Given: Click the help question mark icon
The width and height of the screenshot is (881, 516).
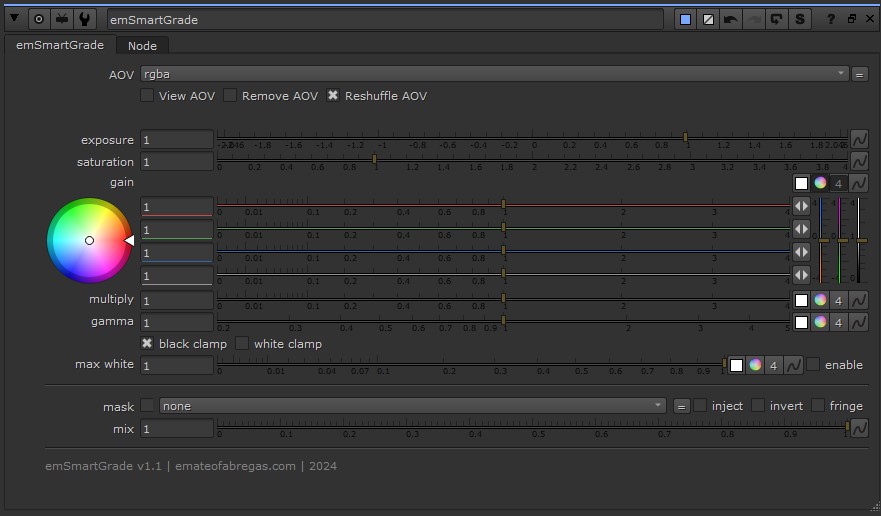Looking at the screenshot, I should (830, 18).
